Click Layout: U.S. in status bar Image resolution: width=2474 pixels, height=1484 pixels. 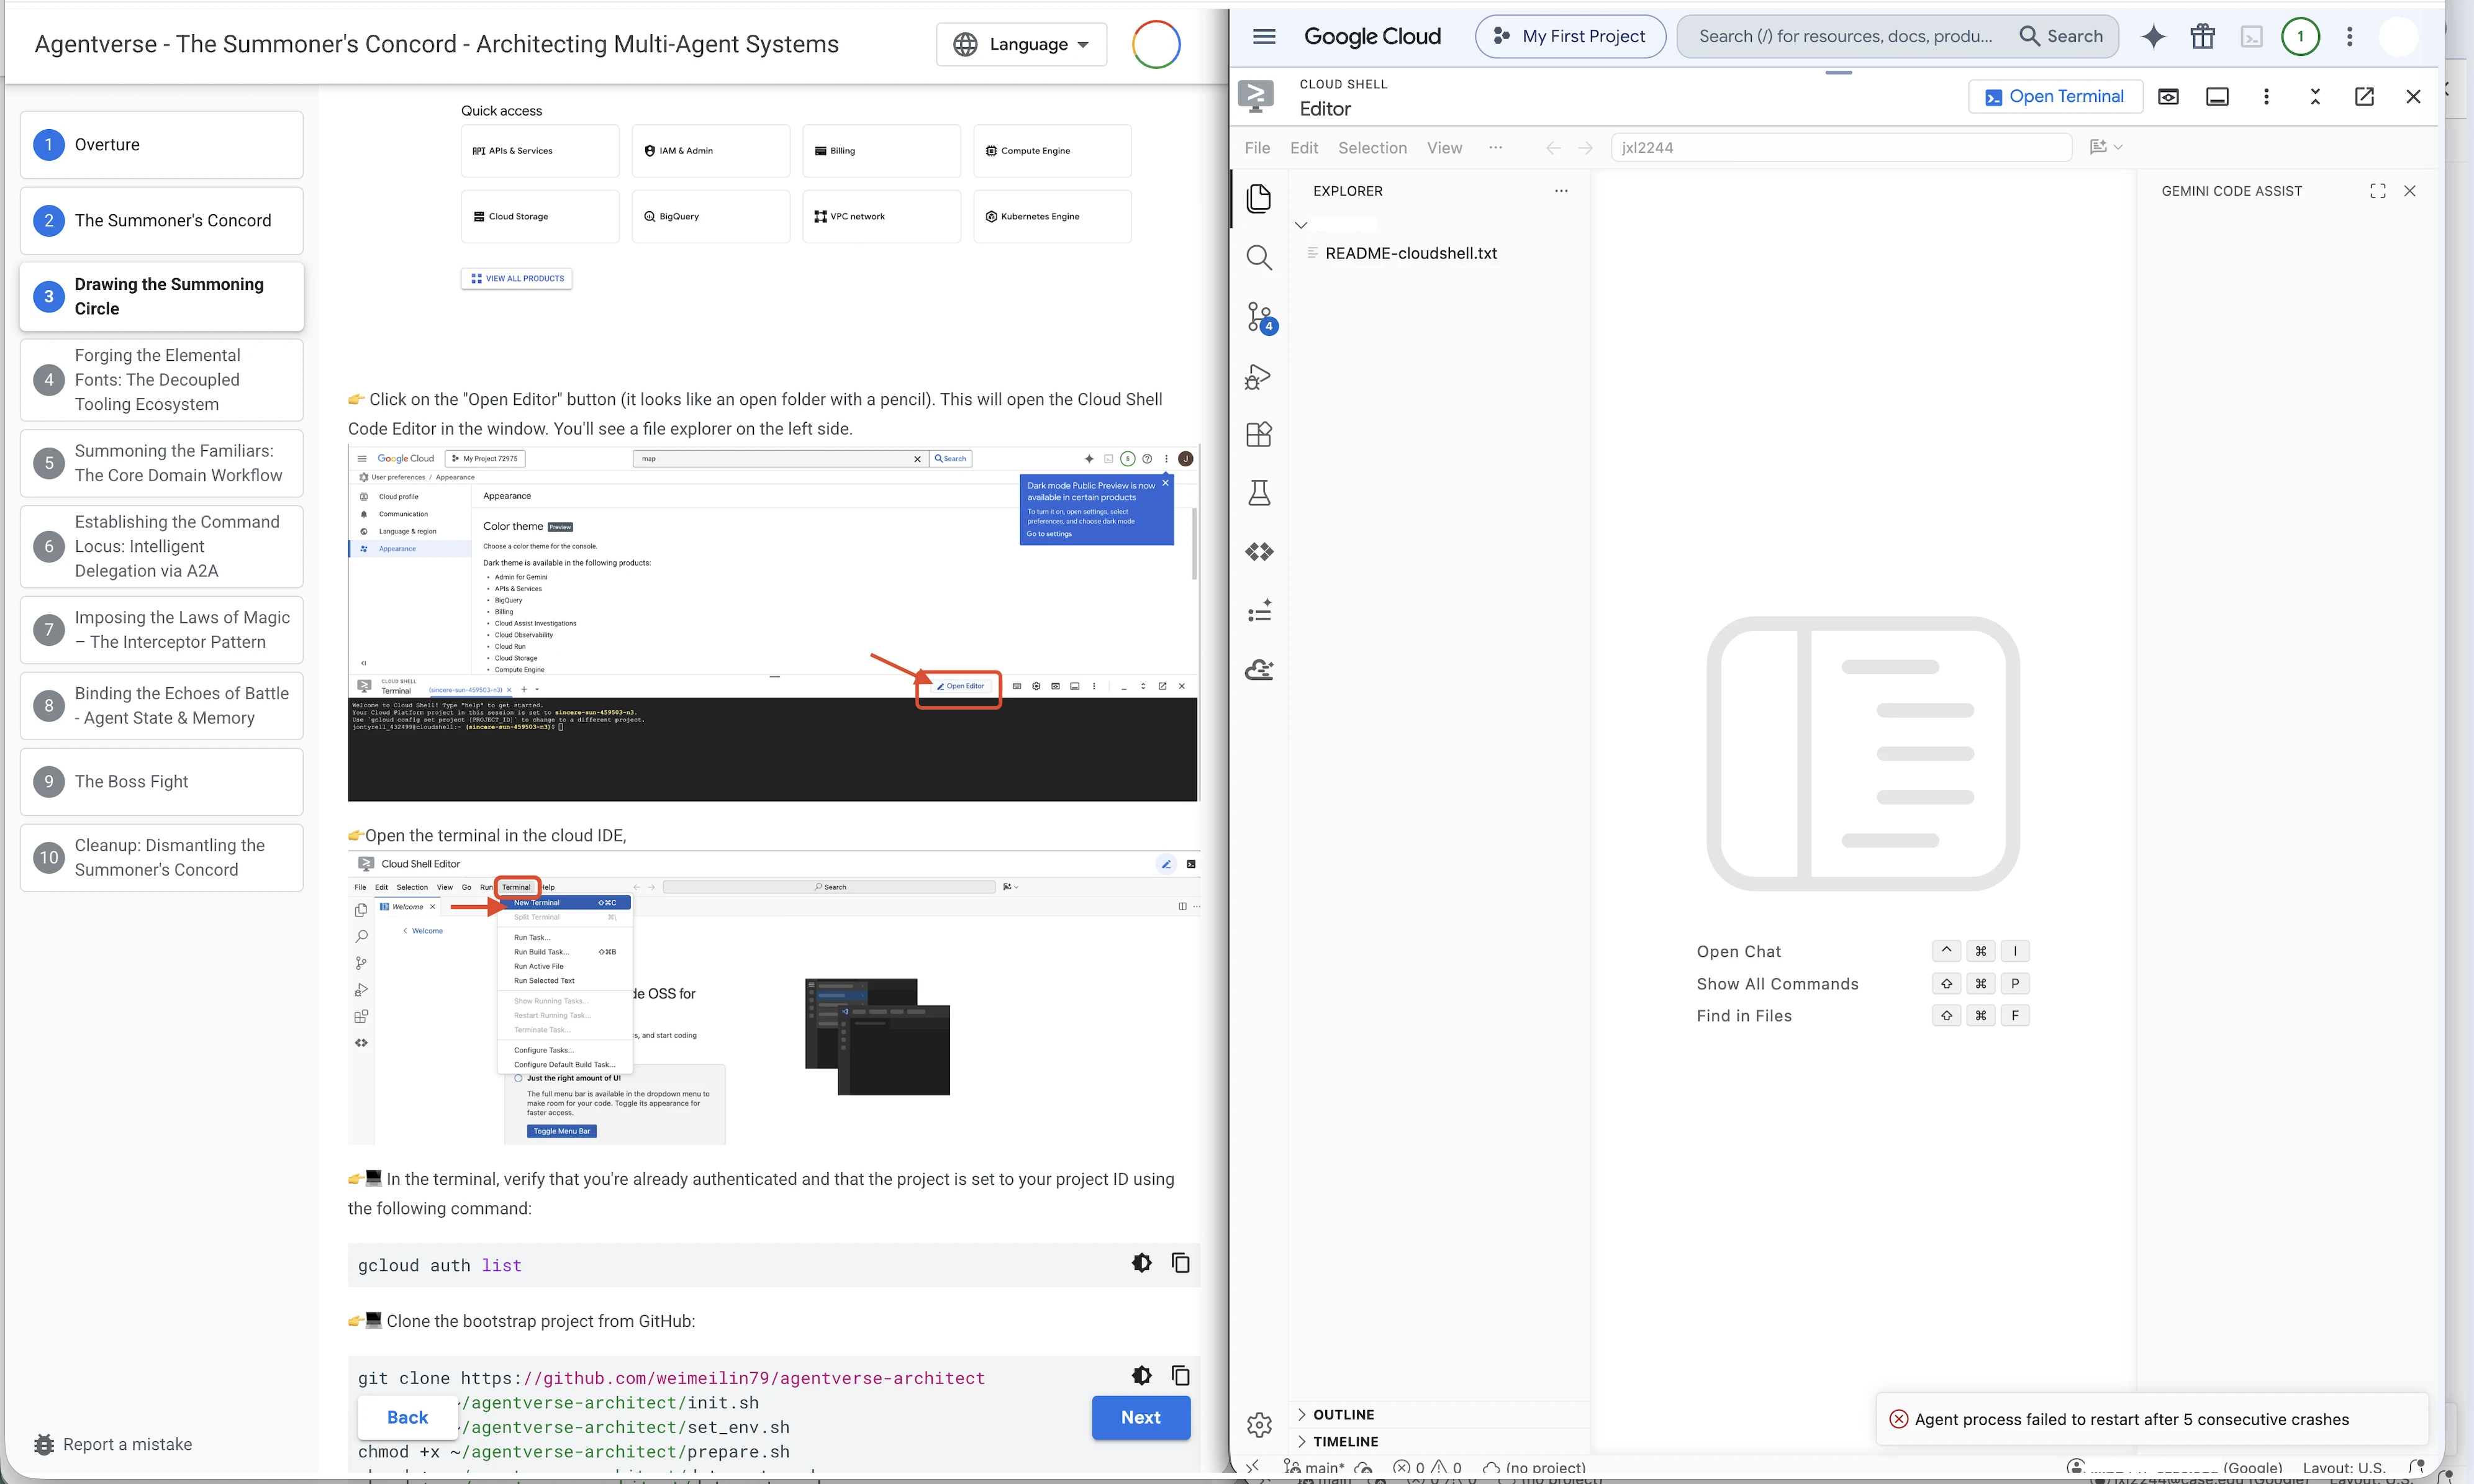point(2343,1468)
